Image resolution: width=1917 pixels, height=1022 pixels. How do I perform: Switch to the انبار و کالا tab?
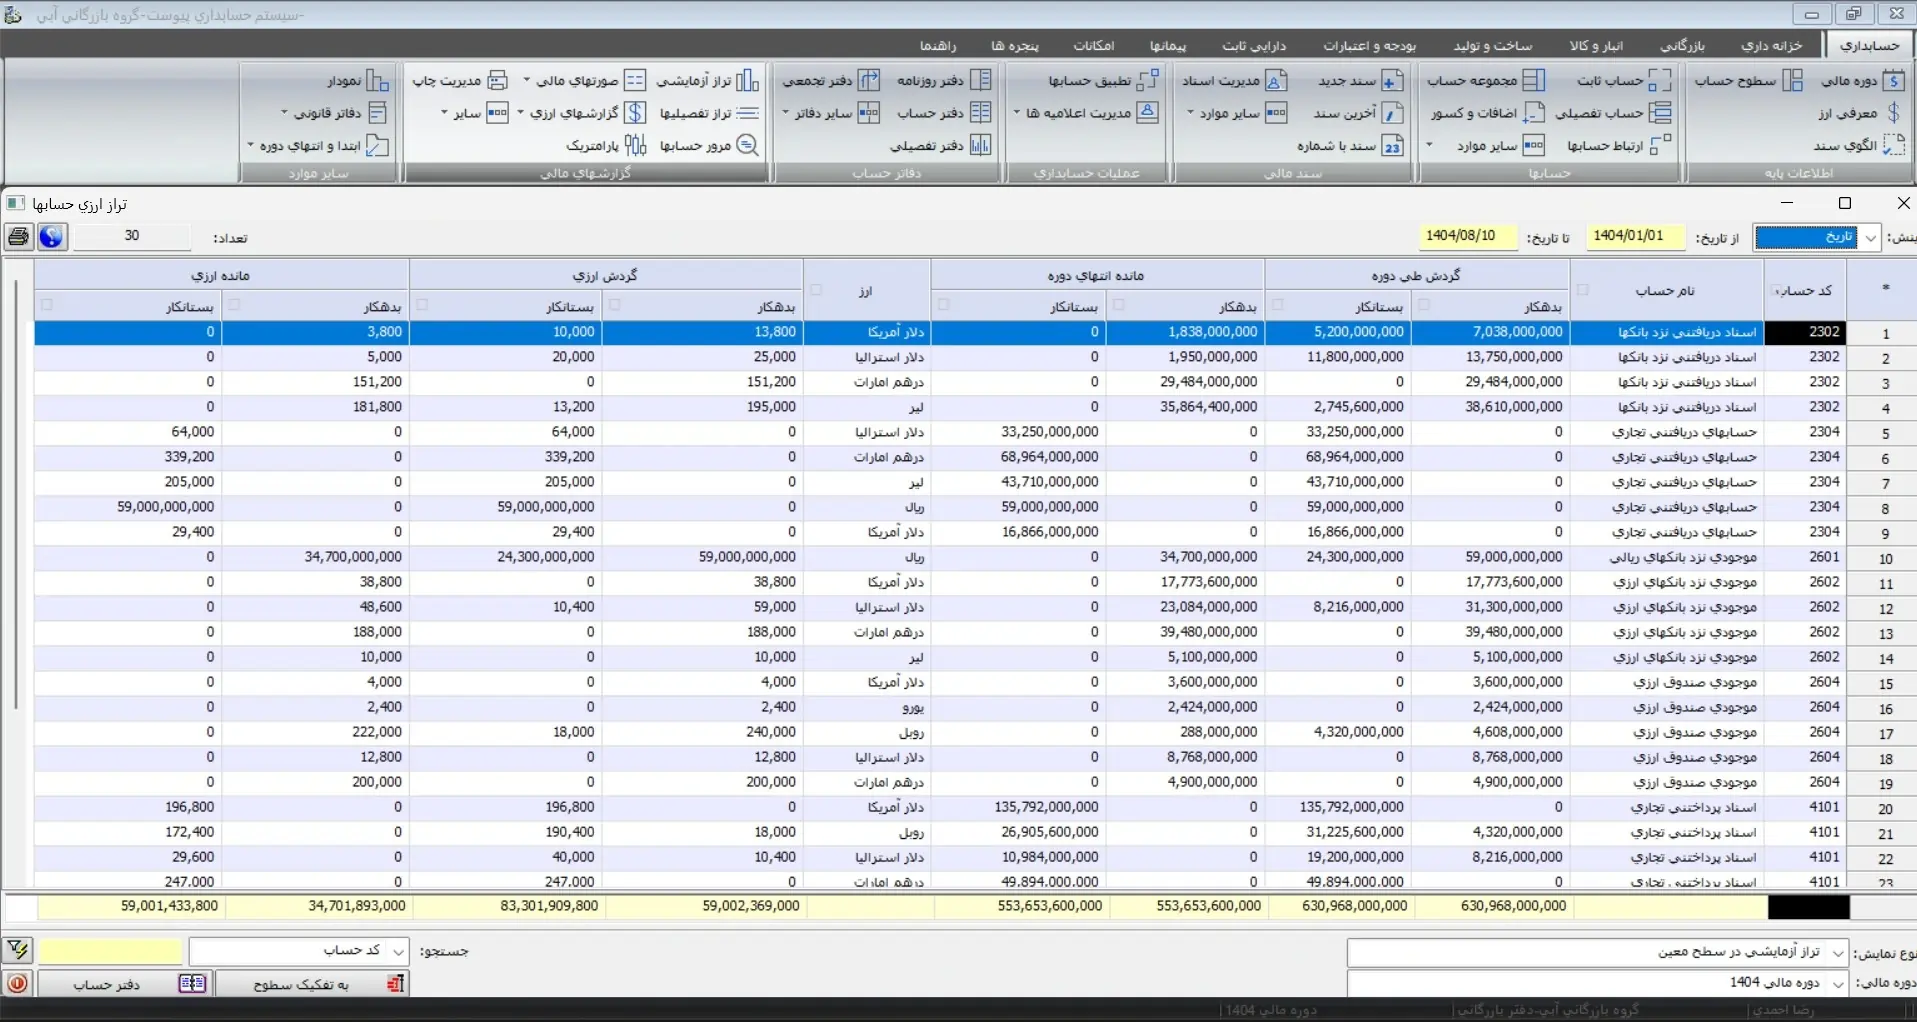[1596, 46]
